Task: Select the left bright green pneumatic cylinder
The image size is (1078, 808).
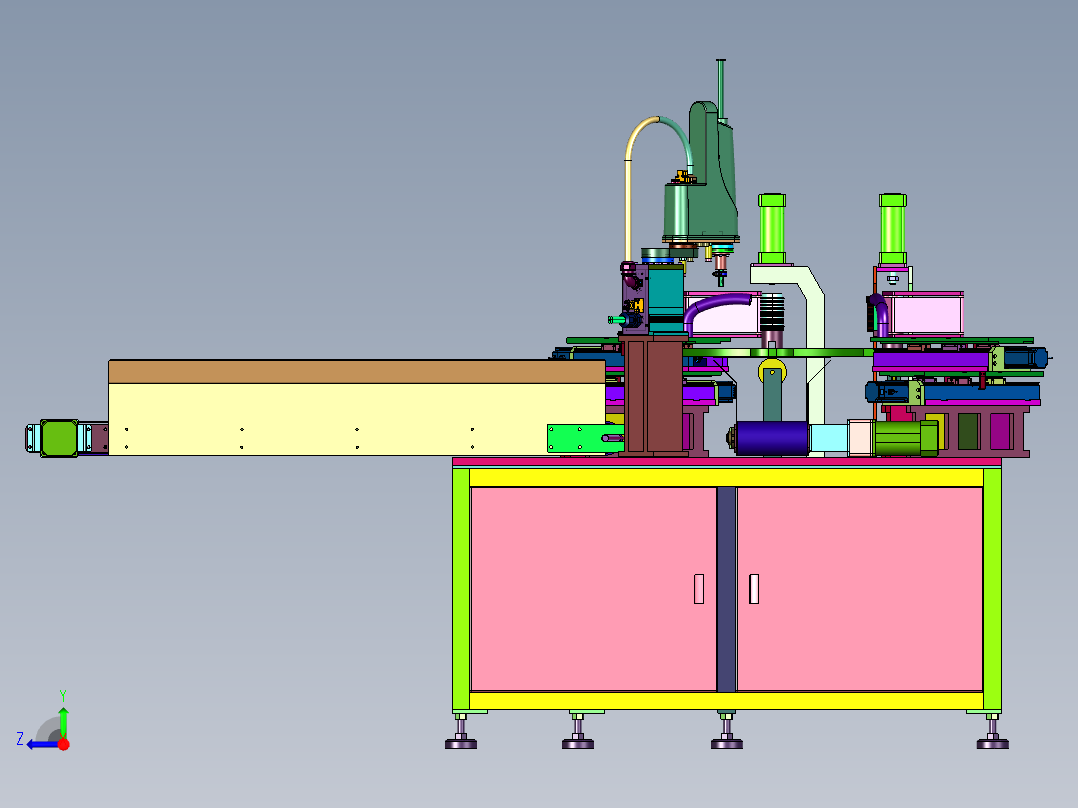Action: coord(772,228)
